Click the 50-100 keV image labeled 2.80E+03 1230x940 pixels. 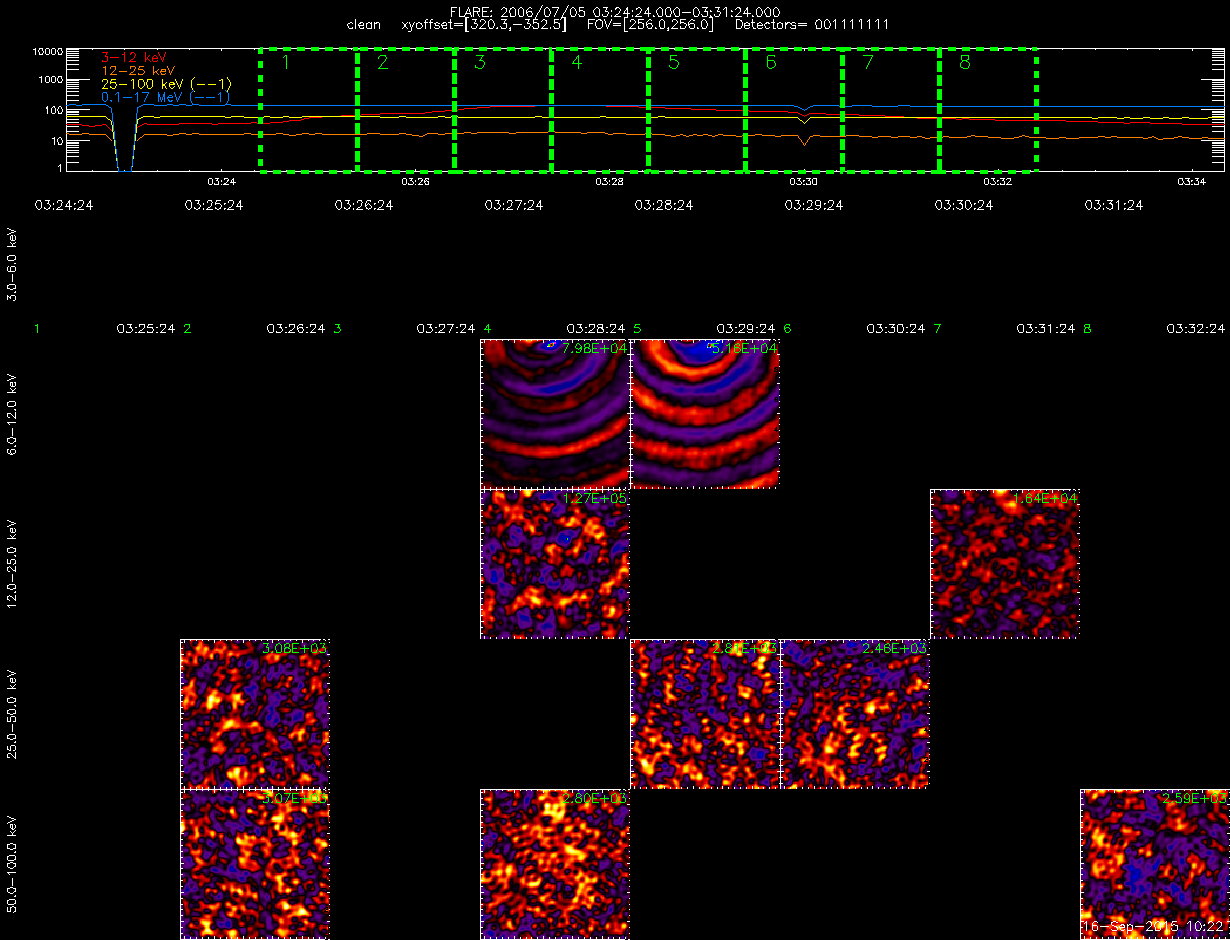555,864
